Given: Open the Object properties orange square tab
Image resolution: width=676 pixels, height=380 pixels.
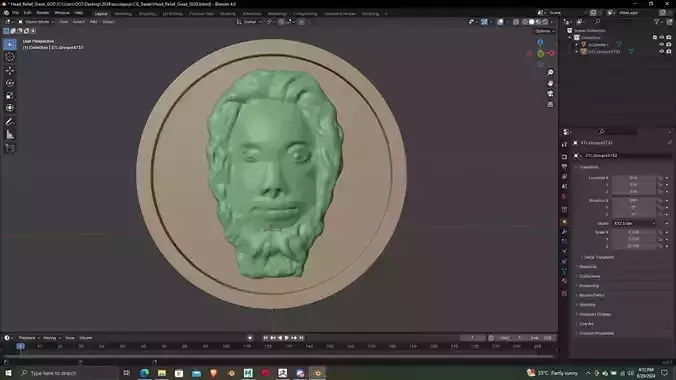Looking at the screenshot, I should 564,221.
